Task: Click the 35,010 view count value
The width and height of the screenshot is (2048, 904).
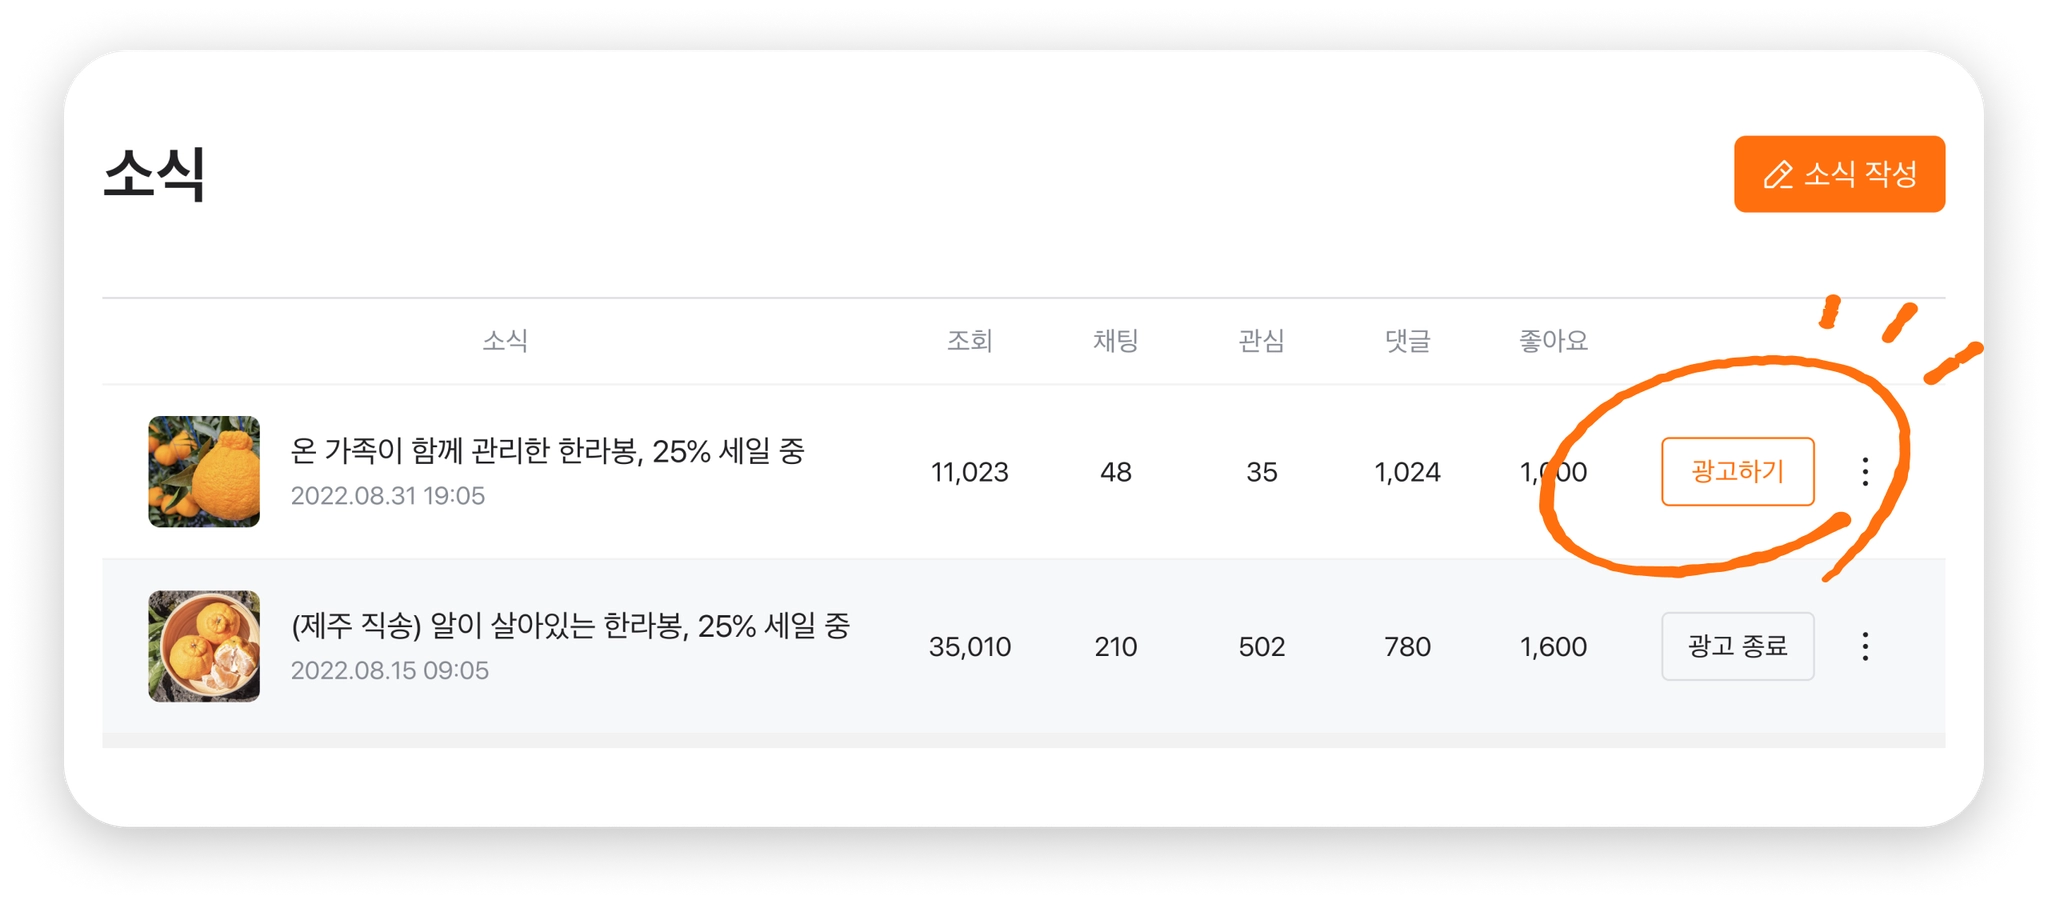Action: click(x=969, y=647)
